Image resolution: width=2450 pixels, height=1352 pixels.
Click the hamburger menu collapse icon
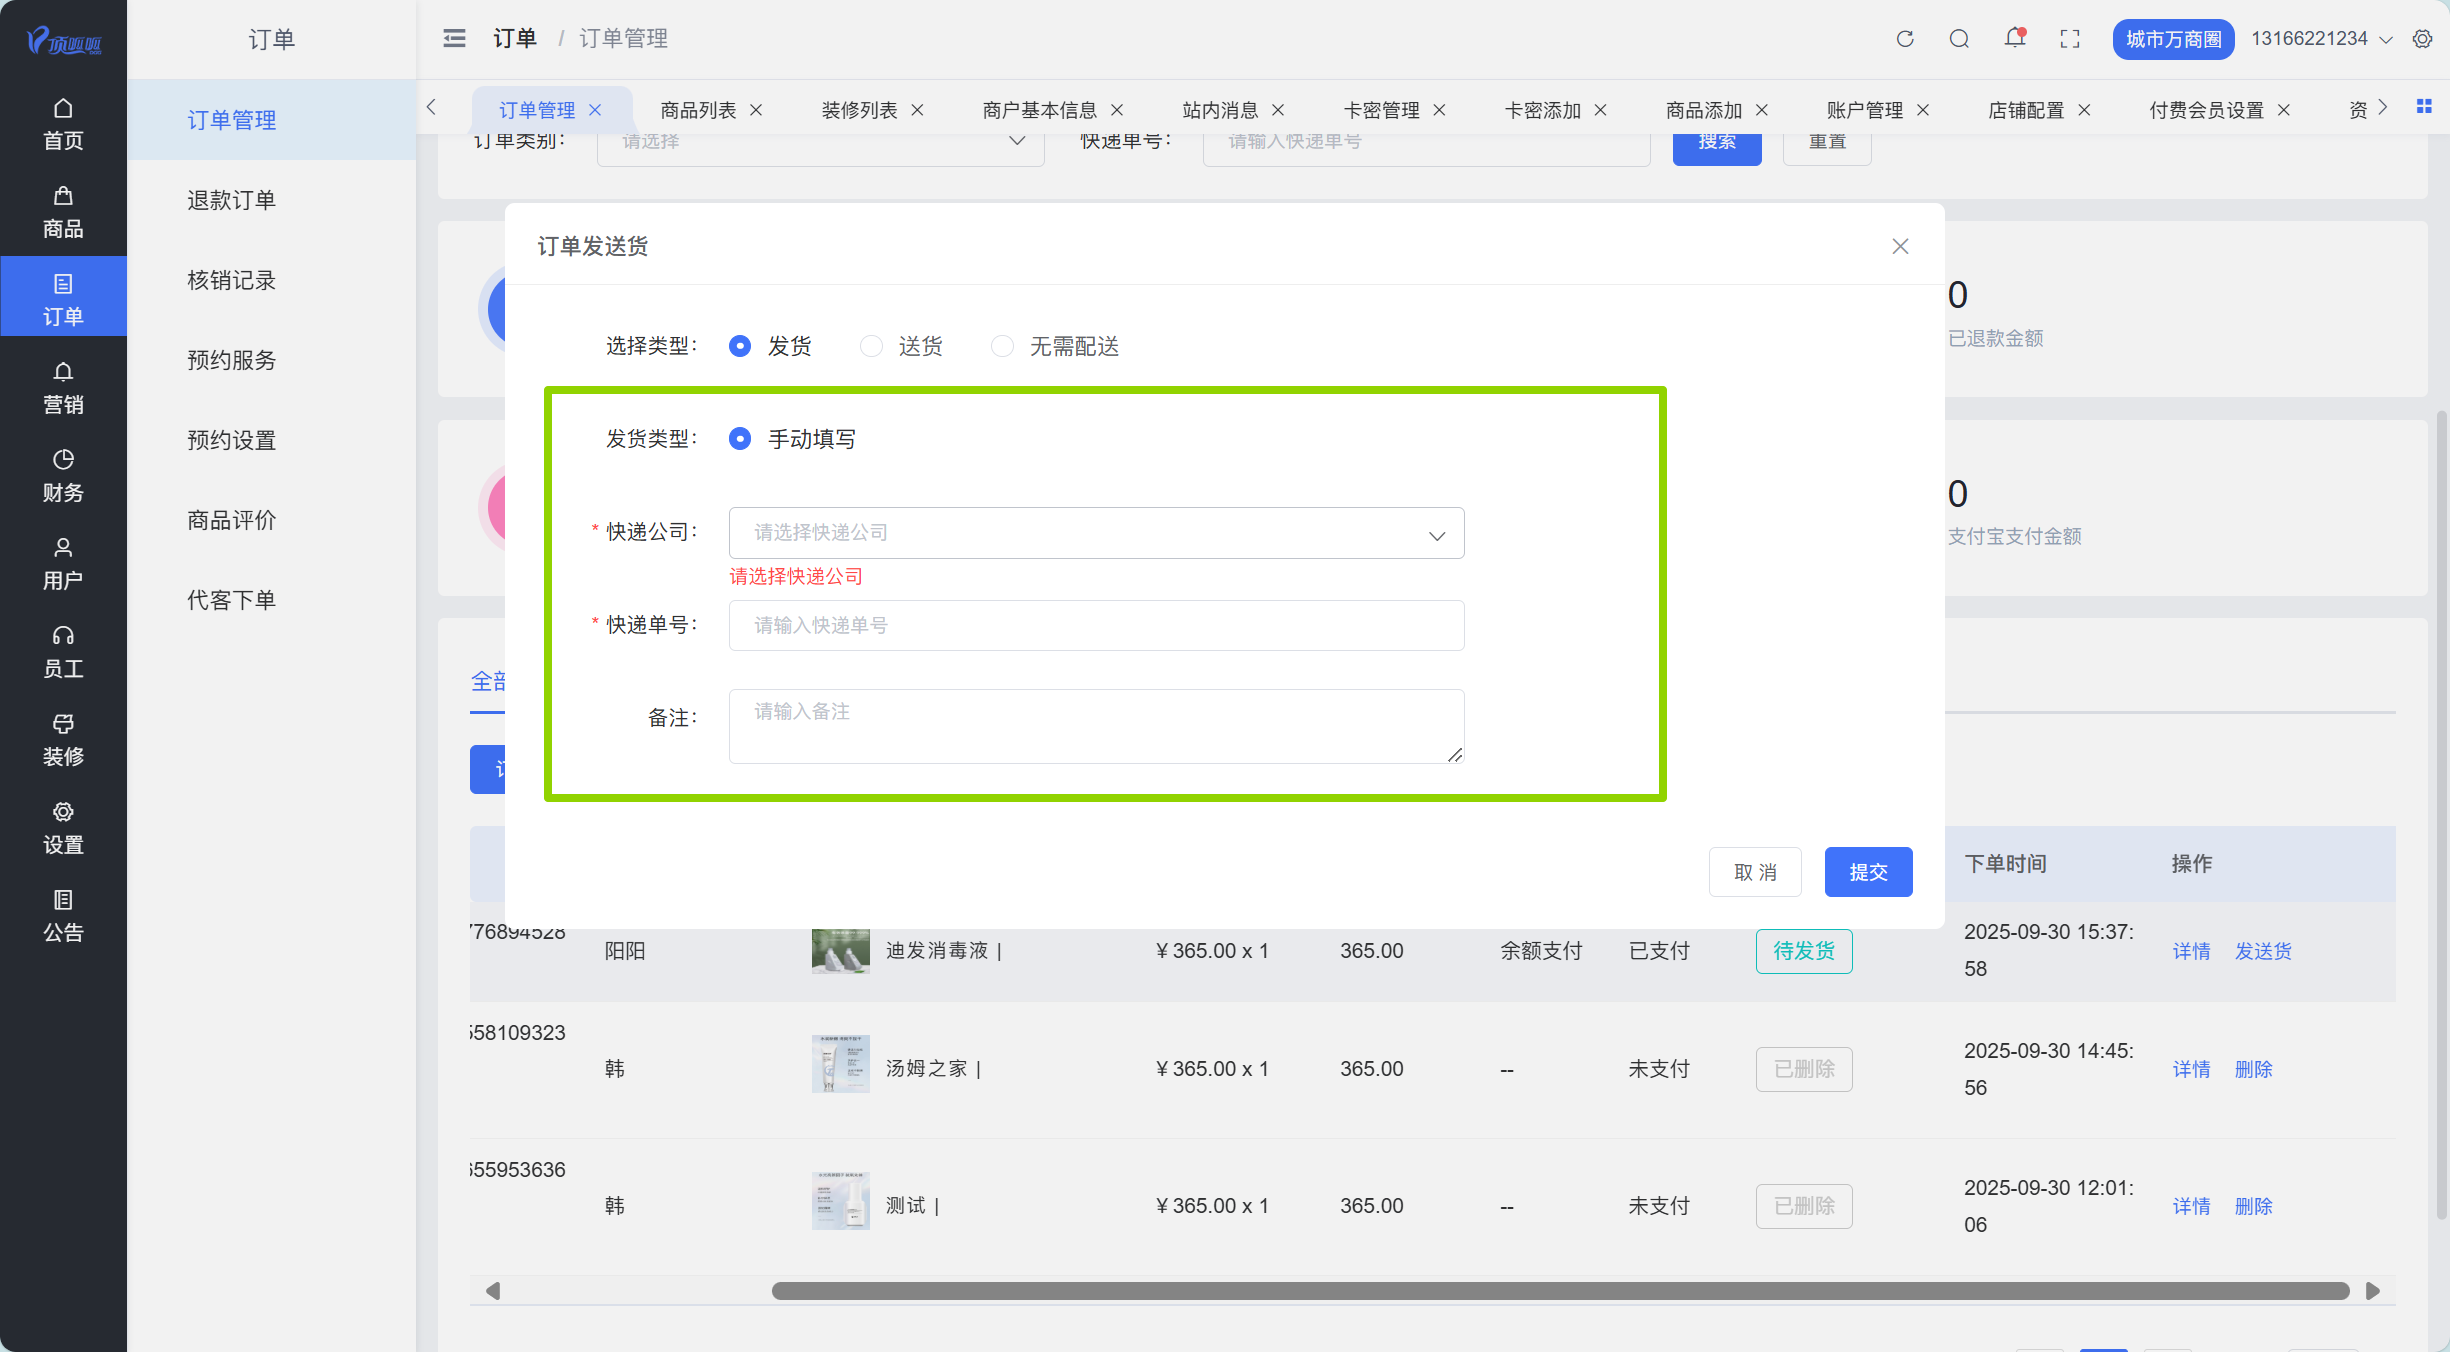pos(454,39)
